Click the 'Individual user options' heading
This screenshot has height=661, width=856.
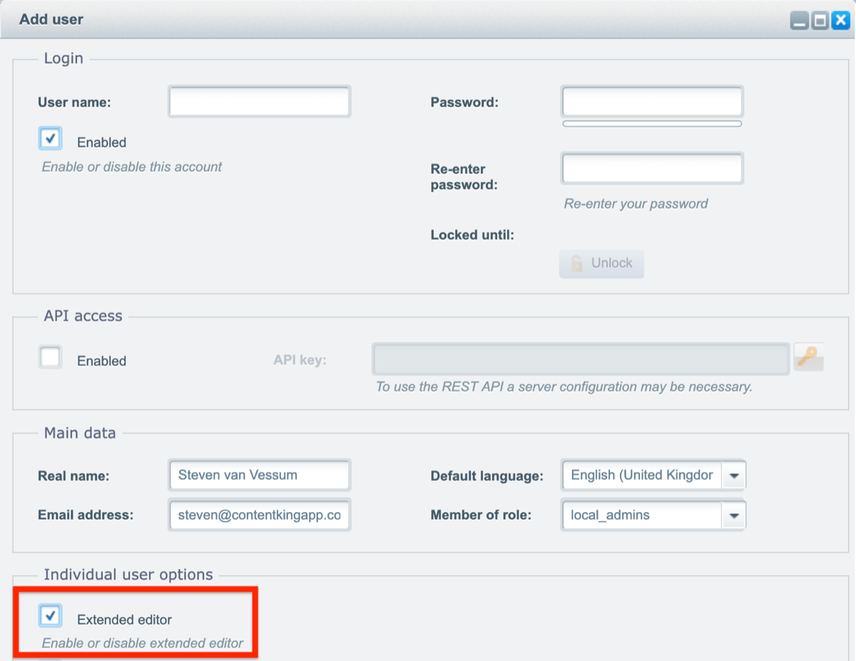coord(128,574)
